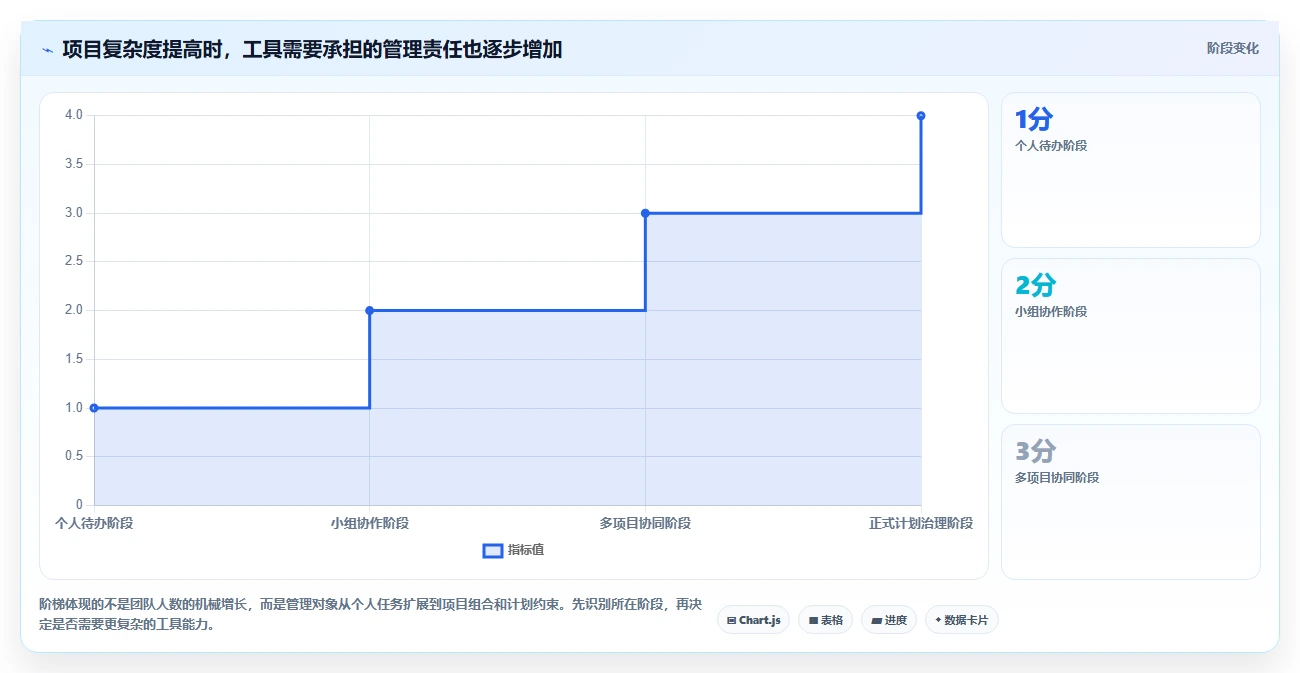Image resolution: width=1300 pixels, height=673 pixels.
Task: Click the 小组协作阶段 x-axis label
Action: tap(369, 523)
